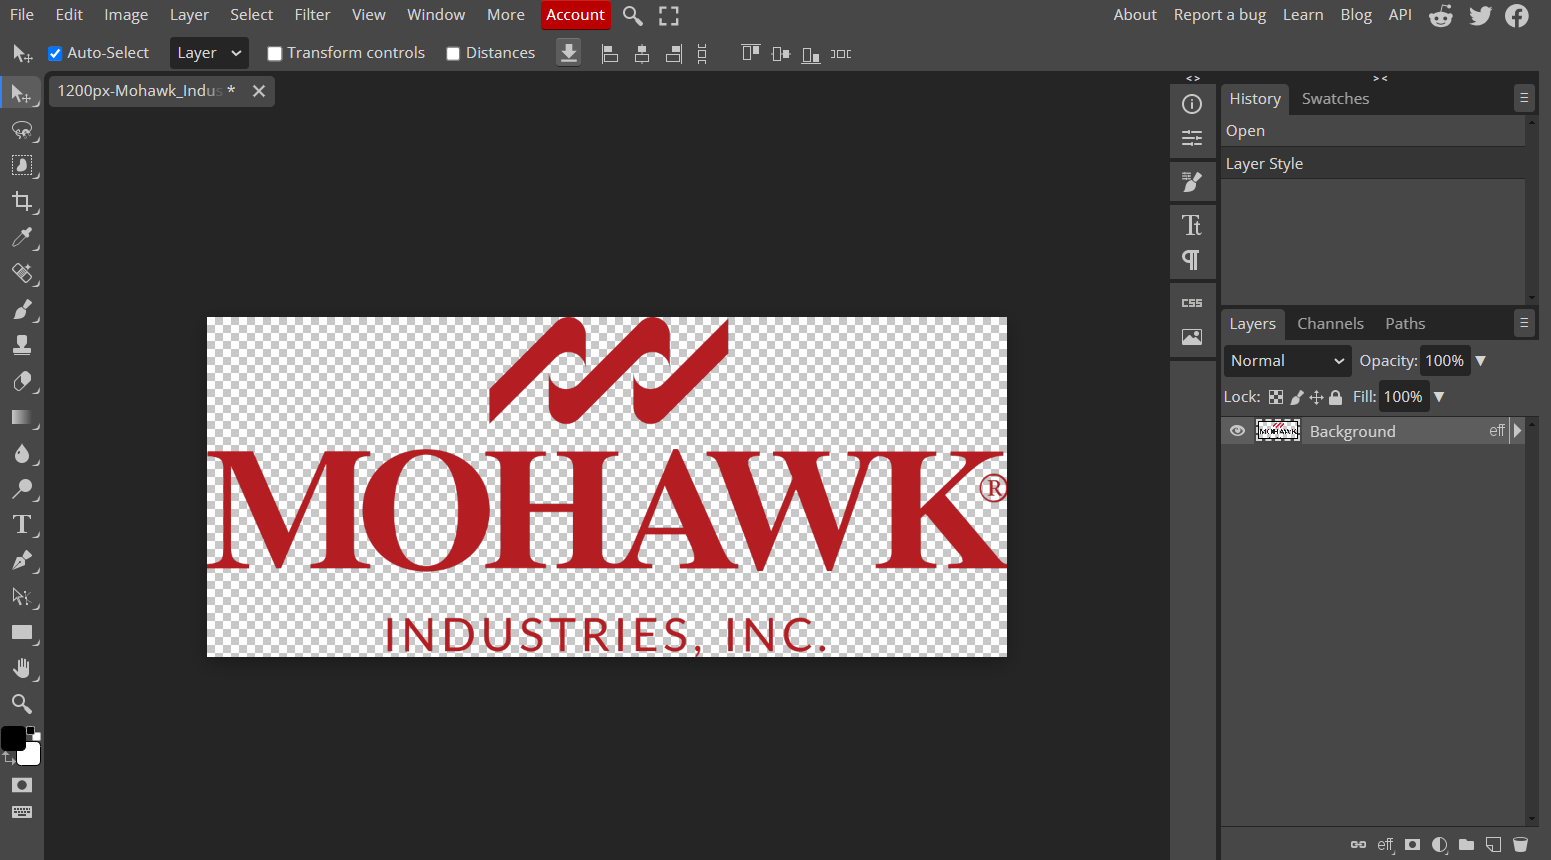The image size is (1551, 860).
Task: Open the File menu
Action: tap(22, 15)
